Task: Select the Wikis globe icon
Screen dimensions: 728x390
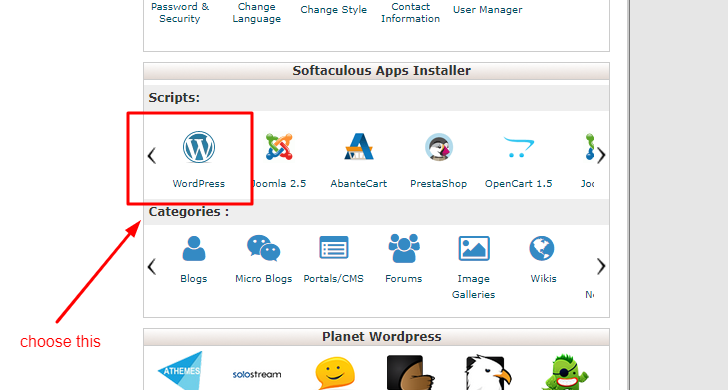Action: point(542,248)
